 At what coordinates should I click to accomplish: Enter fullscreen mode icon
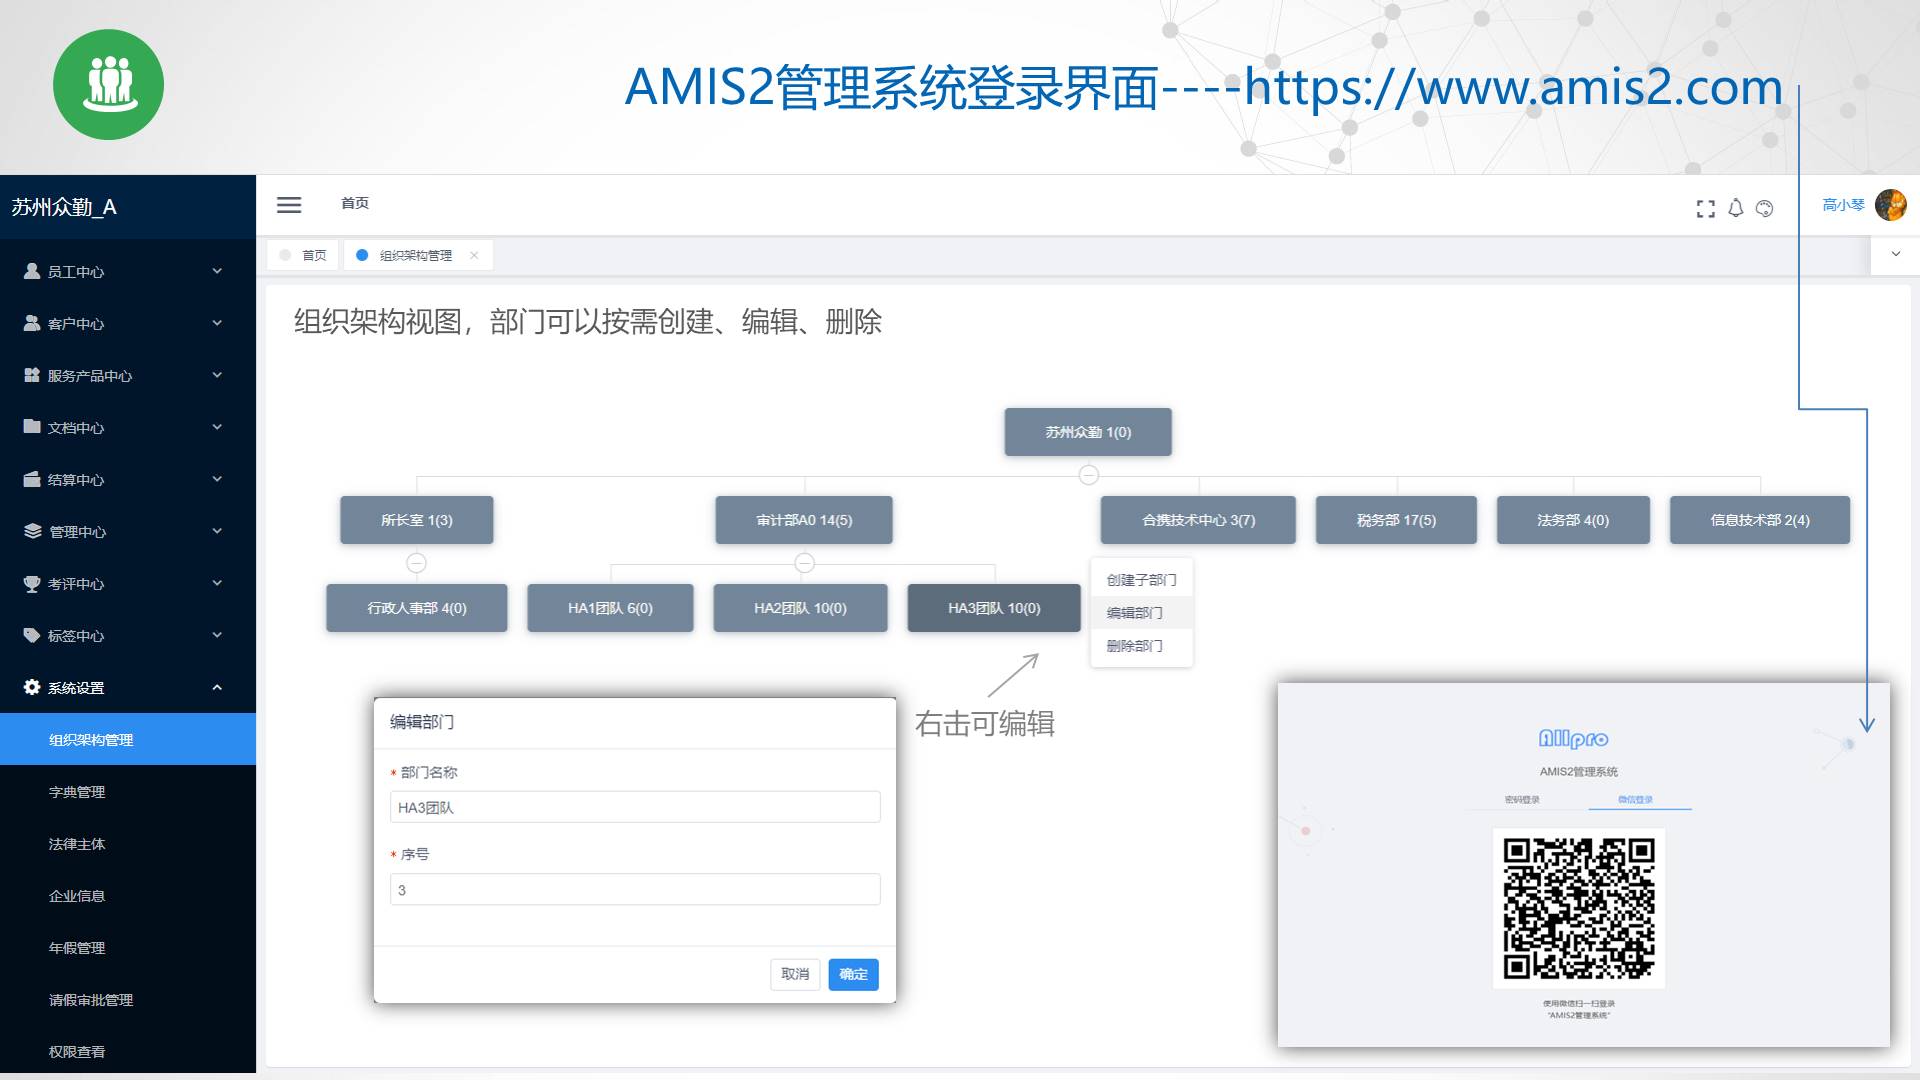(1706, 208)
